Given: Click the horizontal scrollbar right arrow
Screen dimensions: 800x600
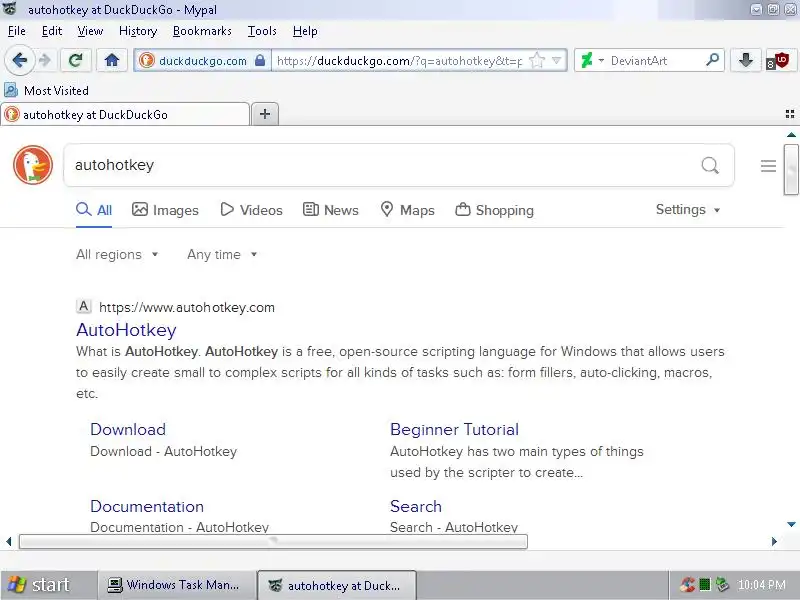Looking at the screenshot, I should [774, 541].
